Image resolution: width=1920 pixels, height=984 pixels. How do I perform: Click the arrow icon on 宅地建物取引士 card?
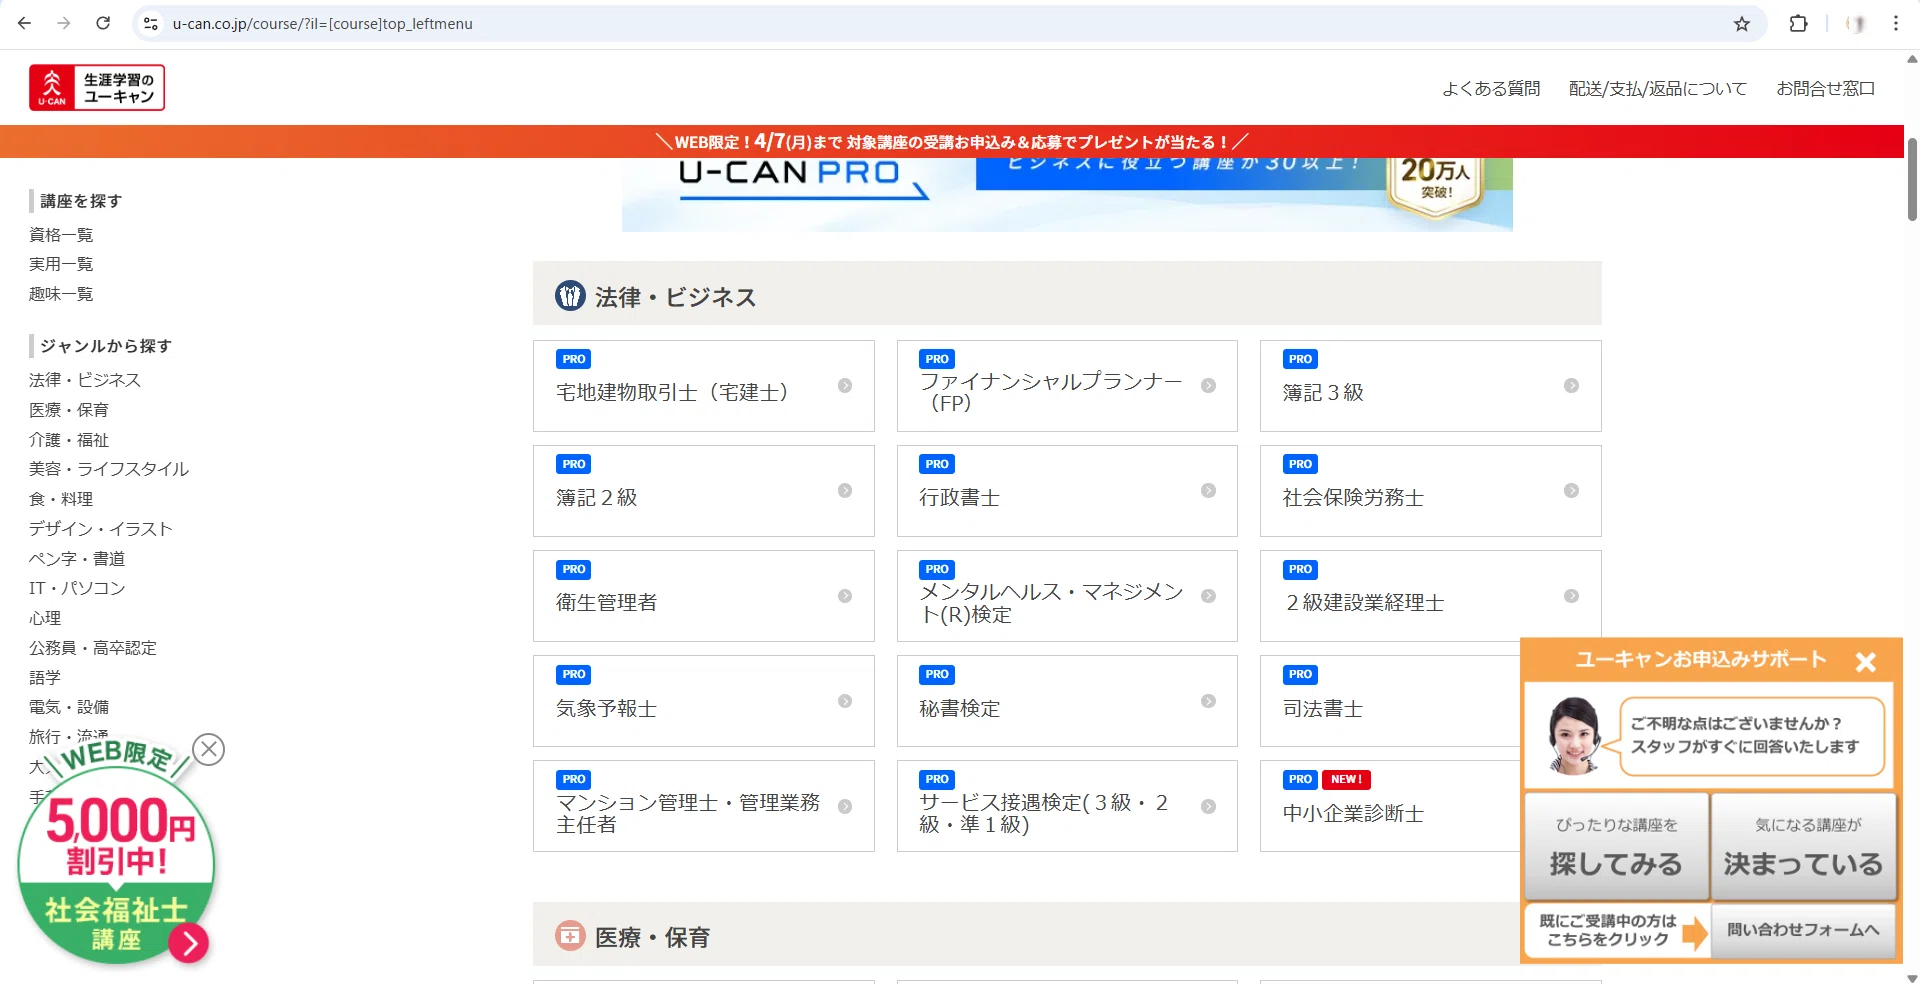(845, 386)
